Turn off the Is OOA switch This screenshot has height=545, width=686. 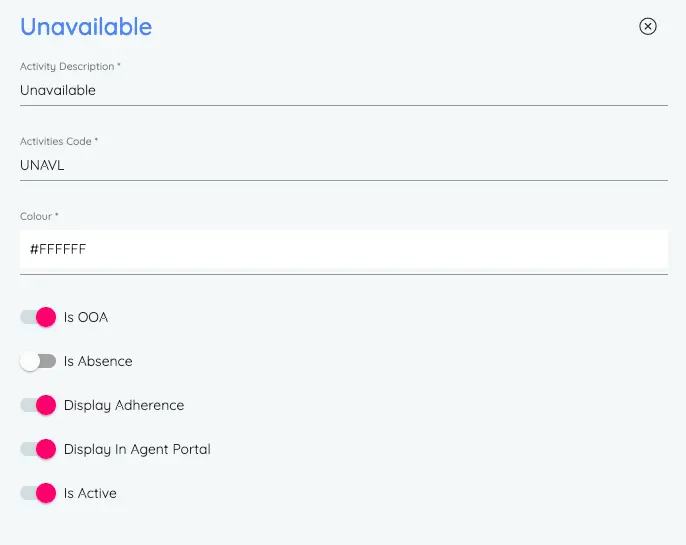(38, 317)
